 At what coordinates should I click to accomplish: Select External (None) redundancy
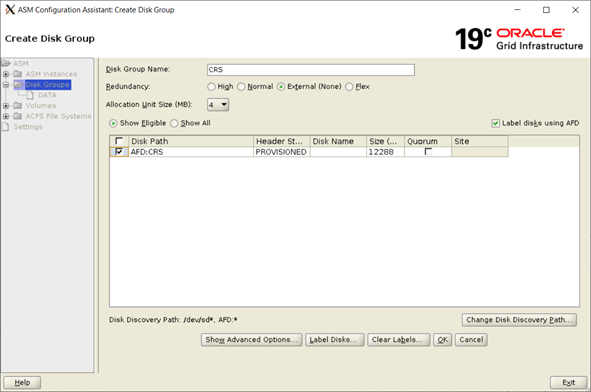281,87
